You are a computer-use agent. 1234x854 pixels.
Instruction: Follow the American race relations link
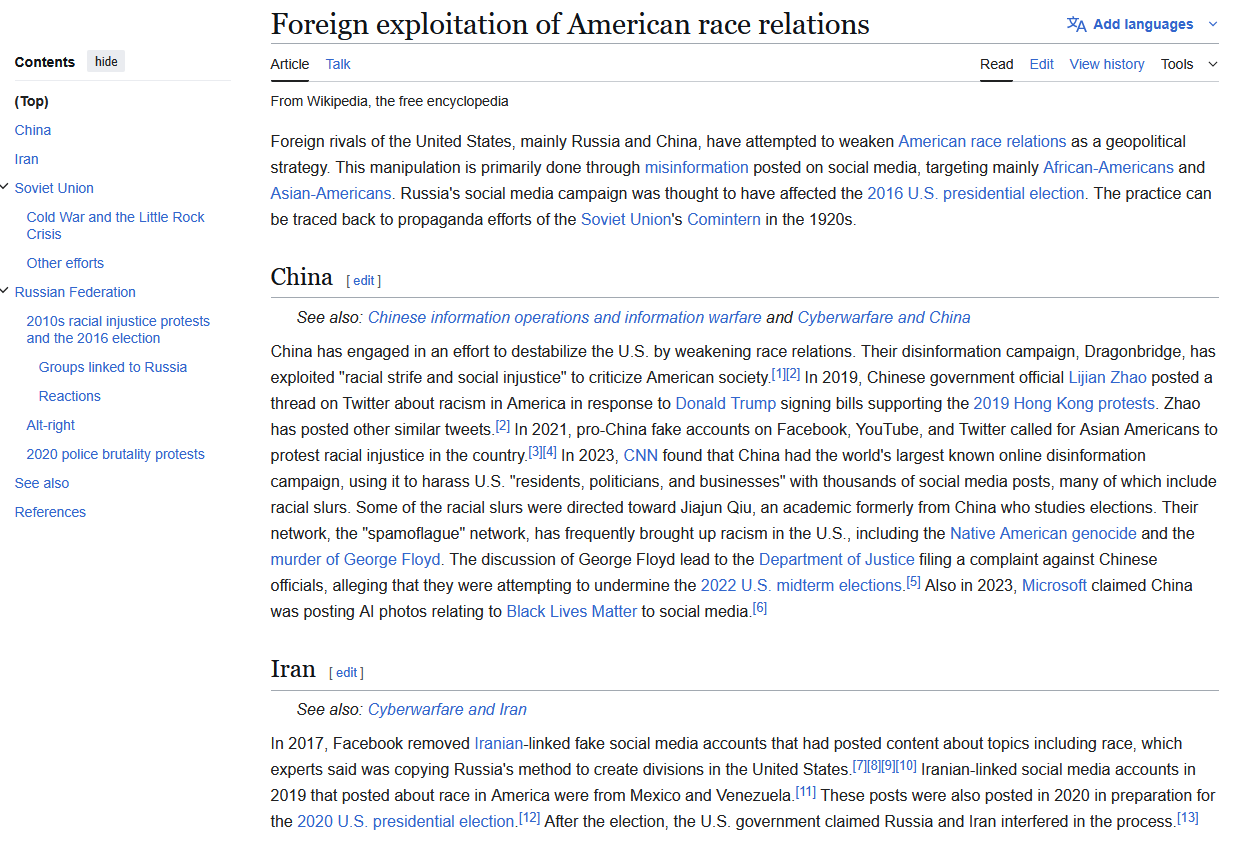[982, 142]
